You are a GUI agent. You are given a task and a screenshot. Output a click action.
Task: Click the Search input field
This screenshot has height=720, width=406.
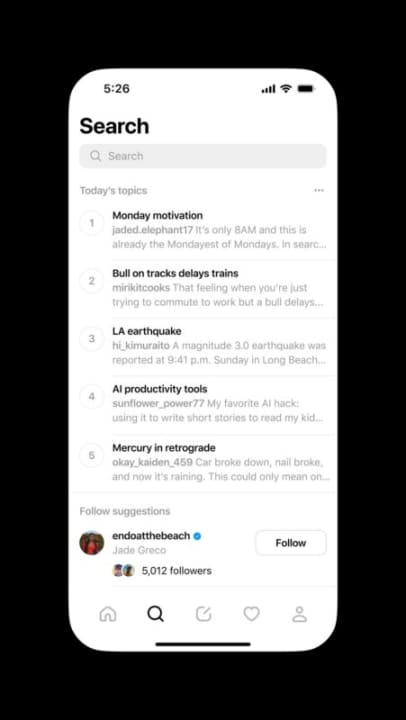tap(203, 156)
